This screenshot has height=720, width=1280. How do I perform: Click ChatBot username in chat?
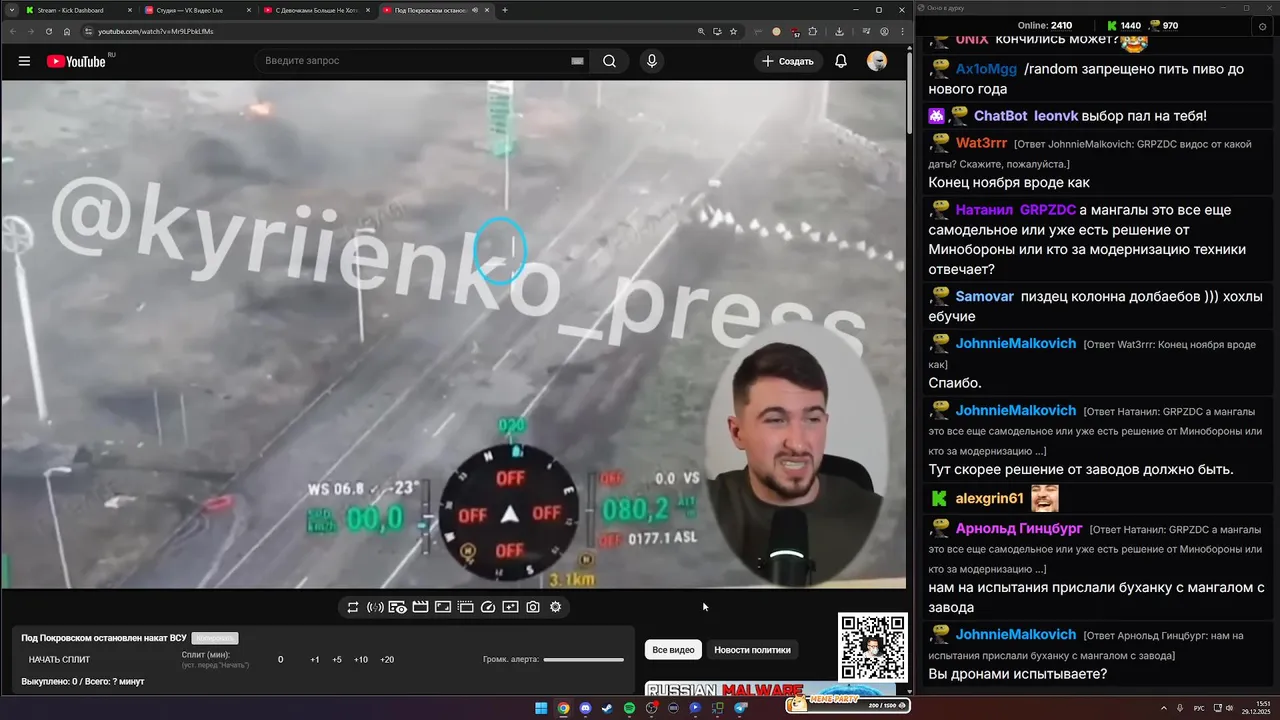(x=1001, y=116)
